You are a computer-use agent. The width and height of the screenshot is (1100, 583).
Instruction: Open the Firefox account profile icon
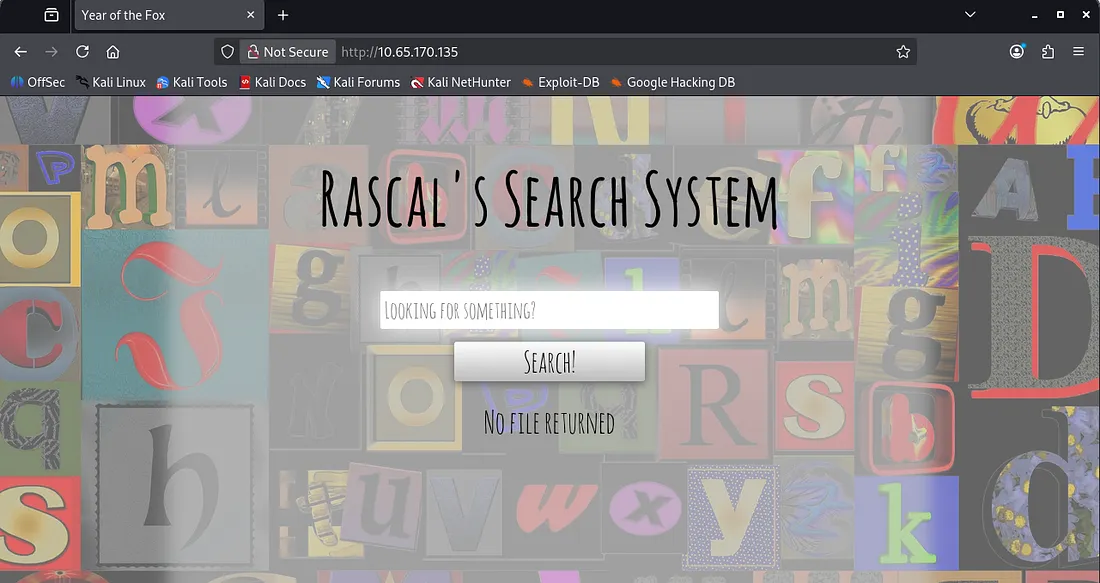1017,52
